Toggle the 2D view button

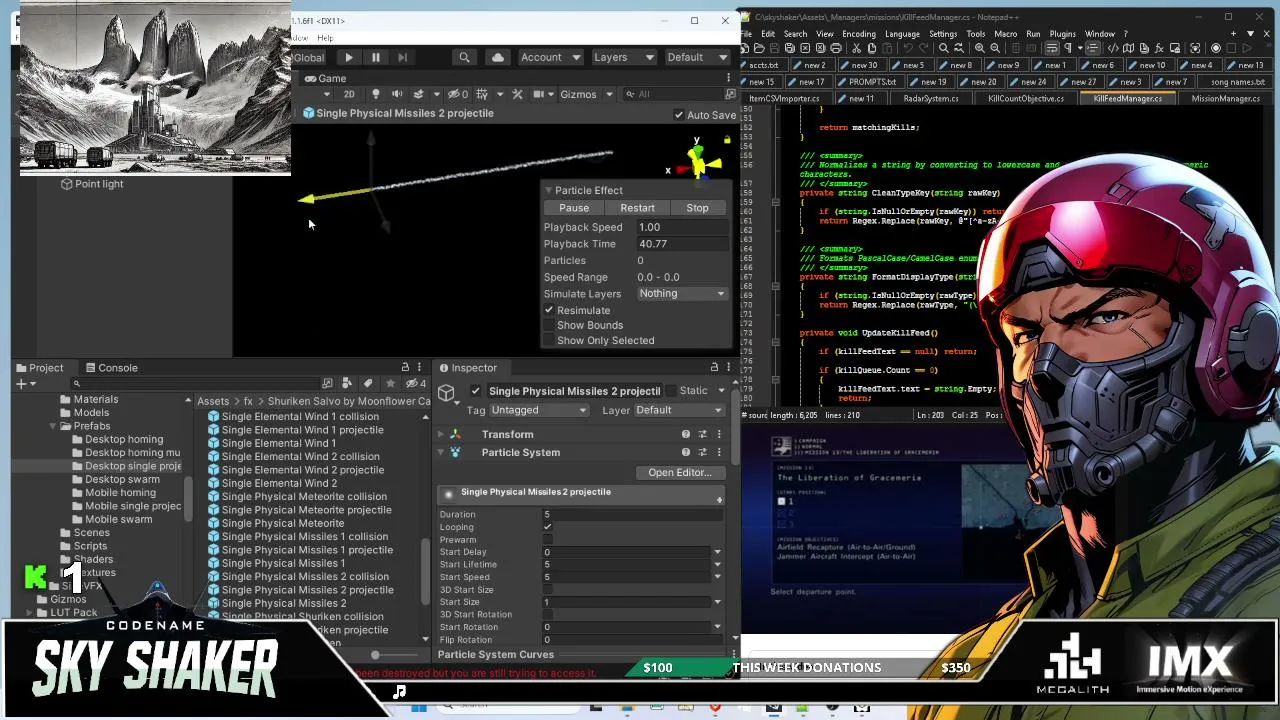pos(349,94)
